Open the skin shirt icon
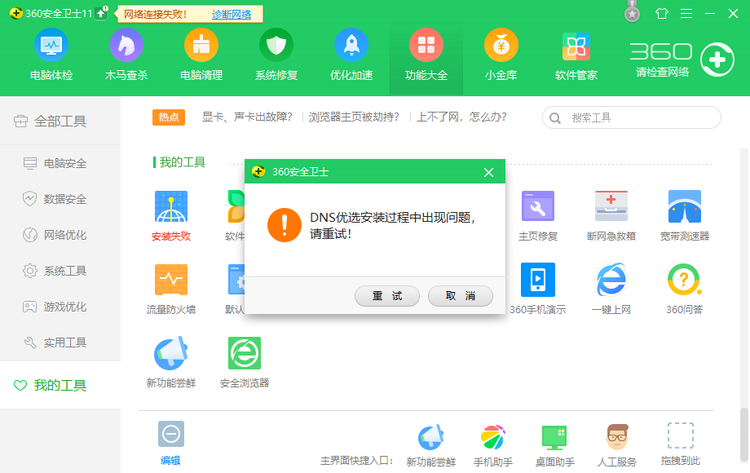Screen dimensions: 750x473 click(662, 13)
